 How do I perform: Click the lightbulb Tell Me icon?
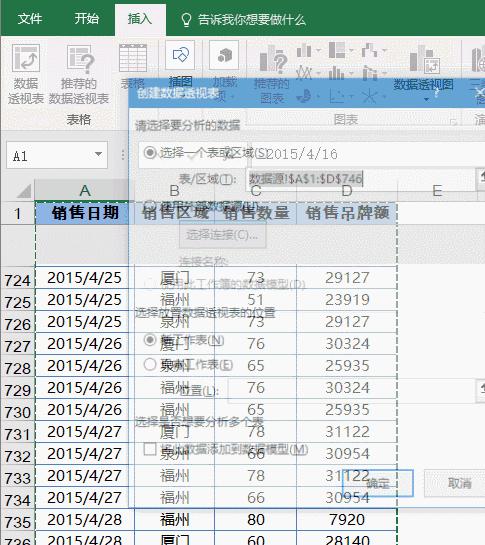pyautogui.click(x=186, y=20)
